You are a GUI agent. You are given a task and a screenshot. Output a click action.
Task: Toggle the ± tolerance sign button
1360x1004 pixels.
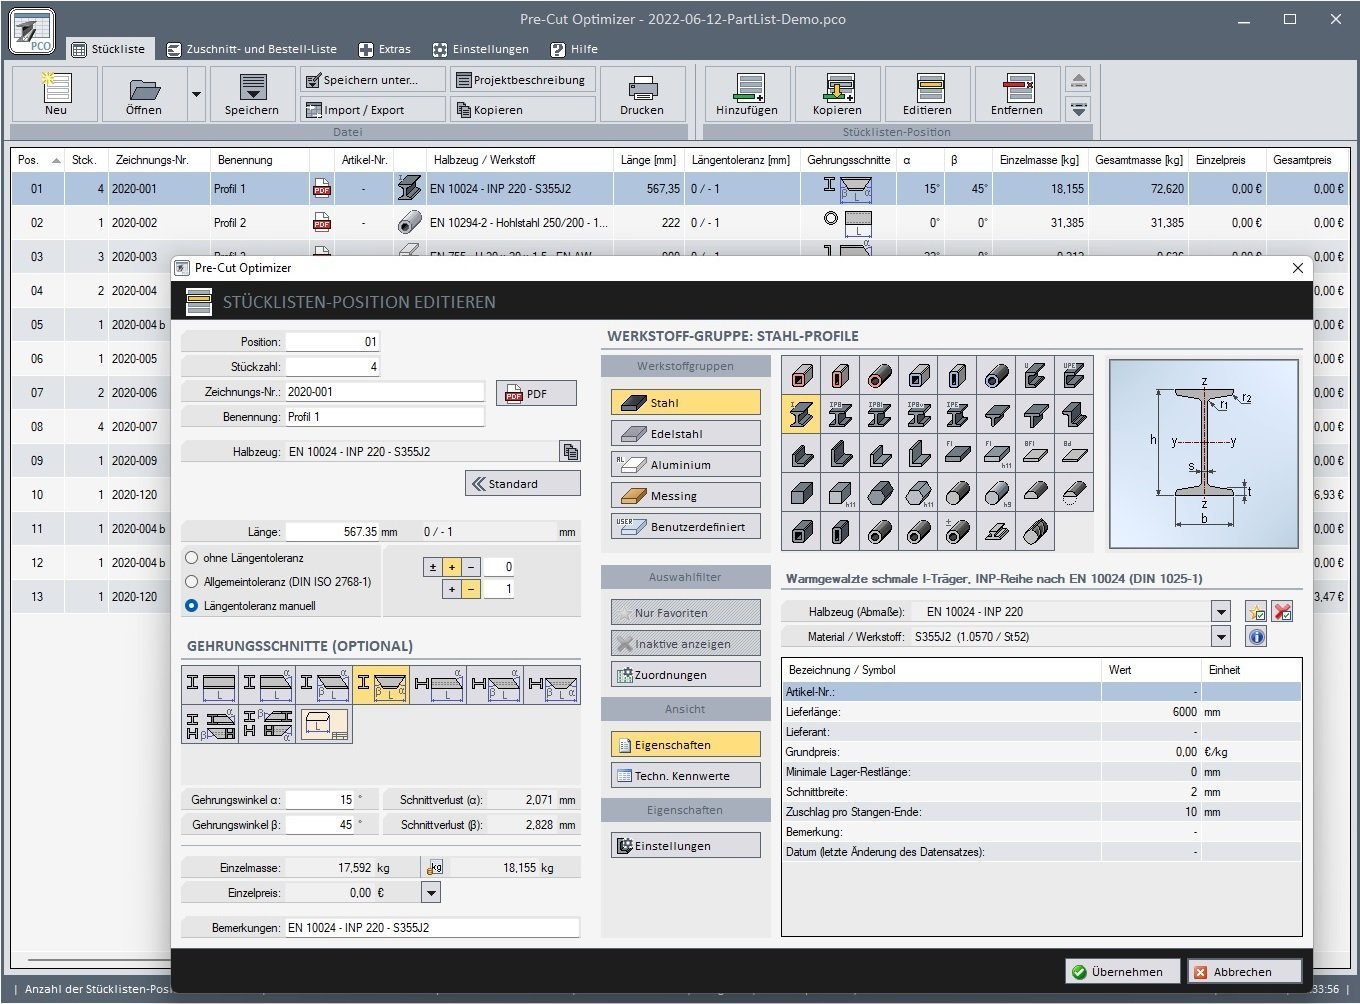433,567
